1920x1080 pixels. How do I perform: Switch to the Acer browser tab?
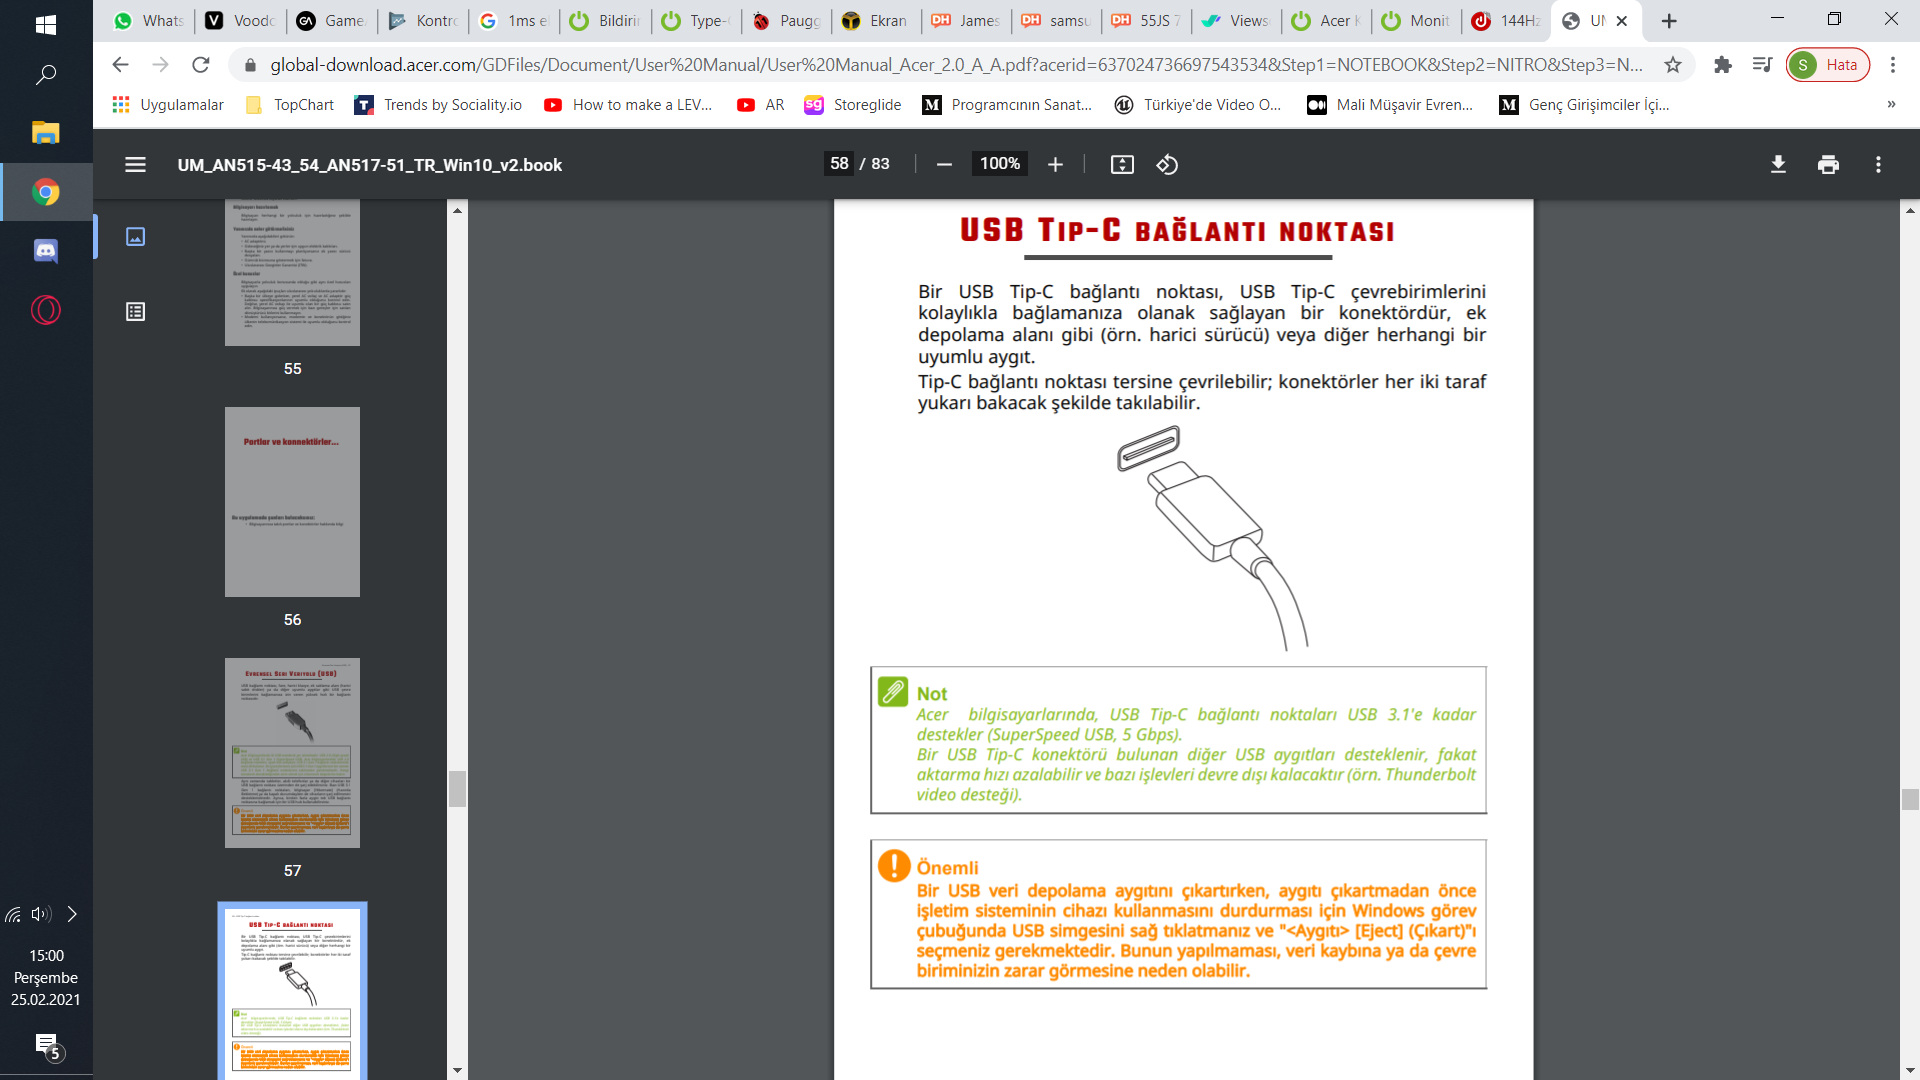pos(1326,21)
